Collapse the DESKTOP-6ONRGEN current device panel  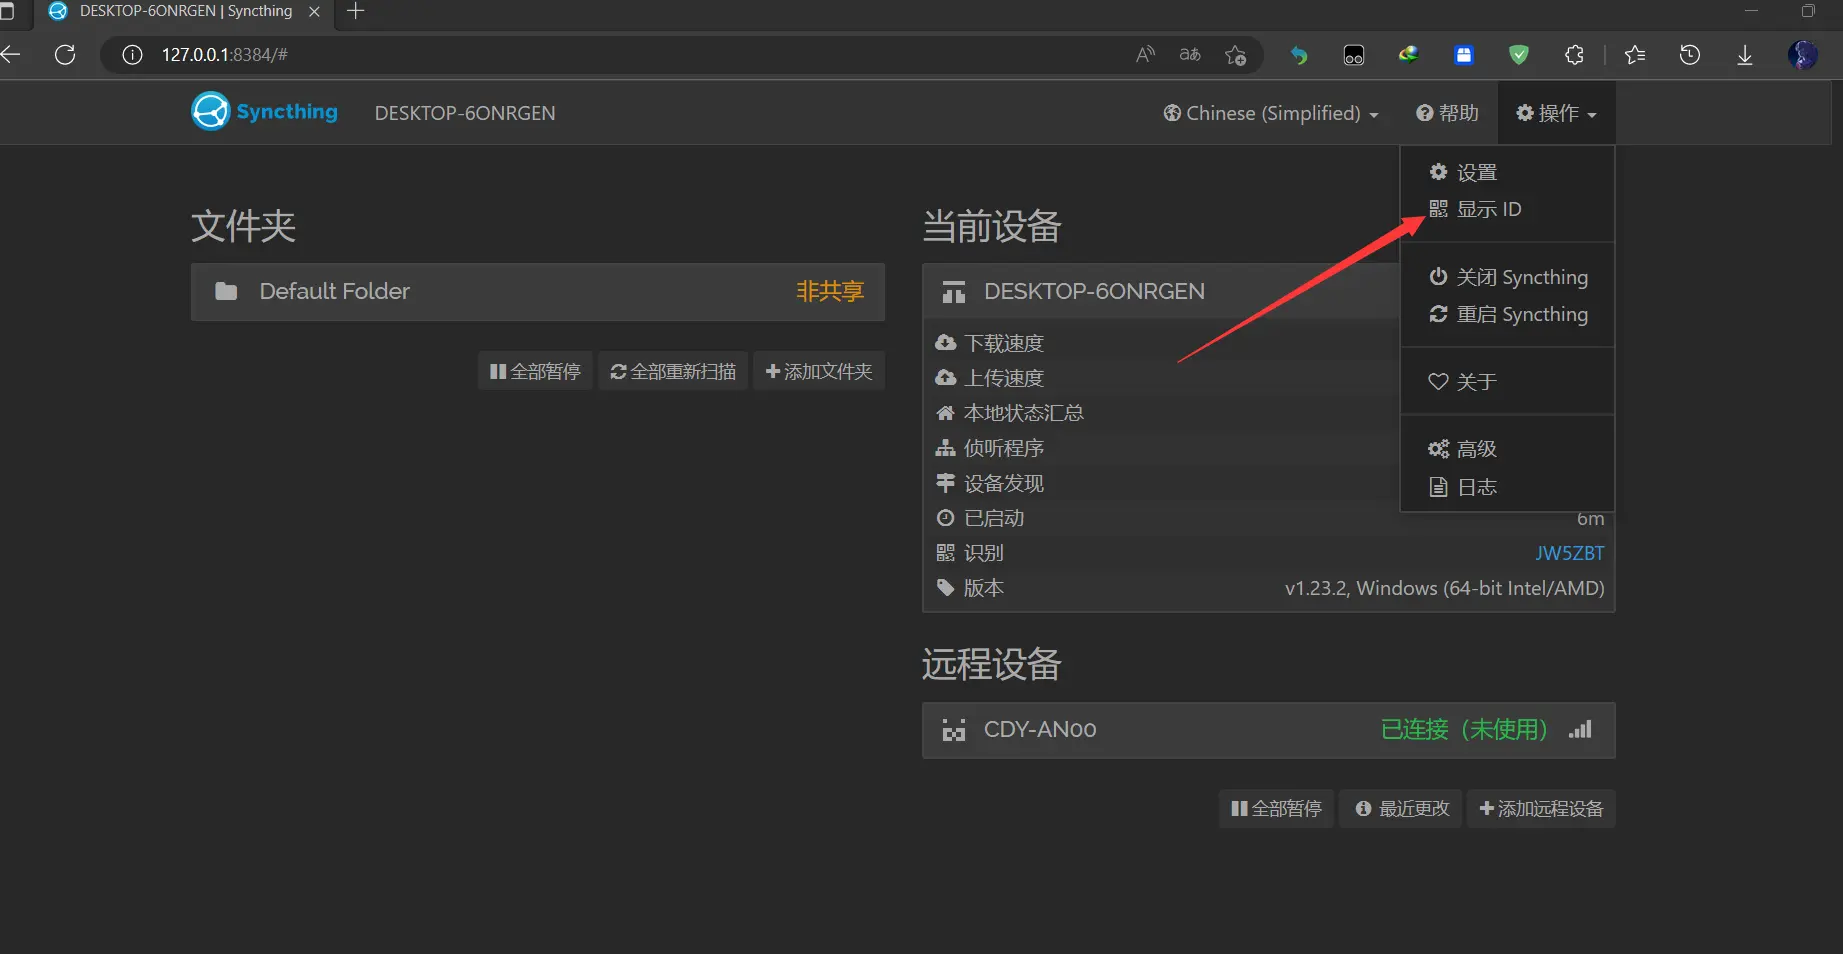tap(1160, 292)
